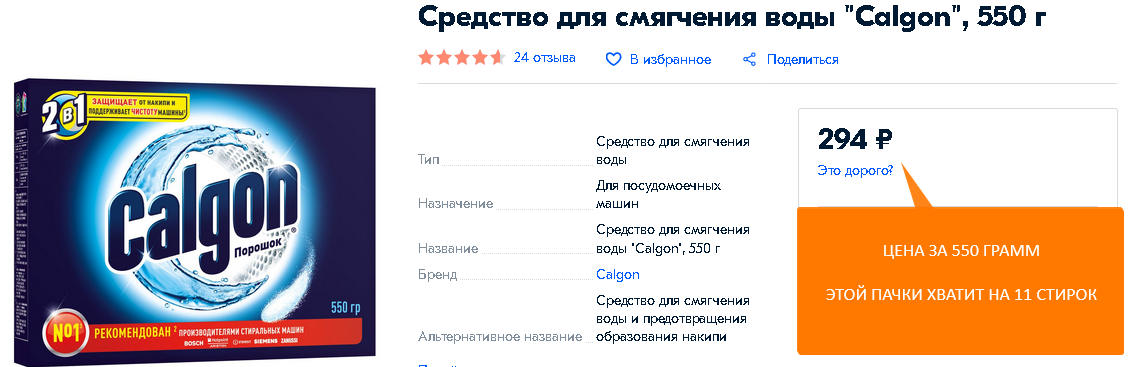Click the ХВАТИТ НА 11 СТИРОК text
The height and width of the screenshot is (367, 1137).
pyautogui.click(x=1012, y=295)
